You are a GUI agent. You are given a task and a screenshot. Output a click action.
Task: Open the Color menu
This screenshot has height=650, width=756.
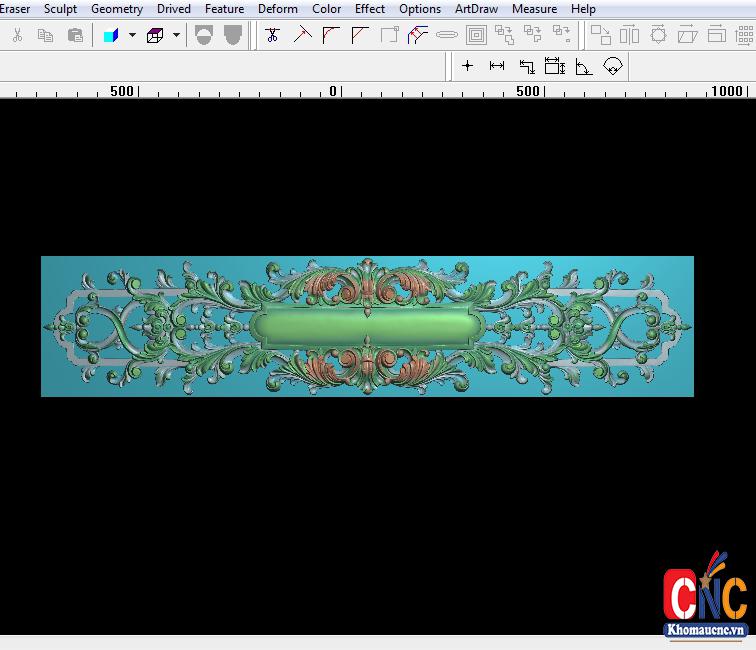326,9
